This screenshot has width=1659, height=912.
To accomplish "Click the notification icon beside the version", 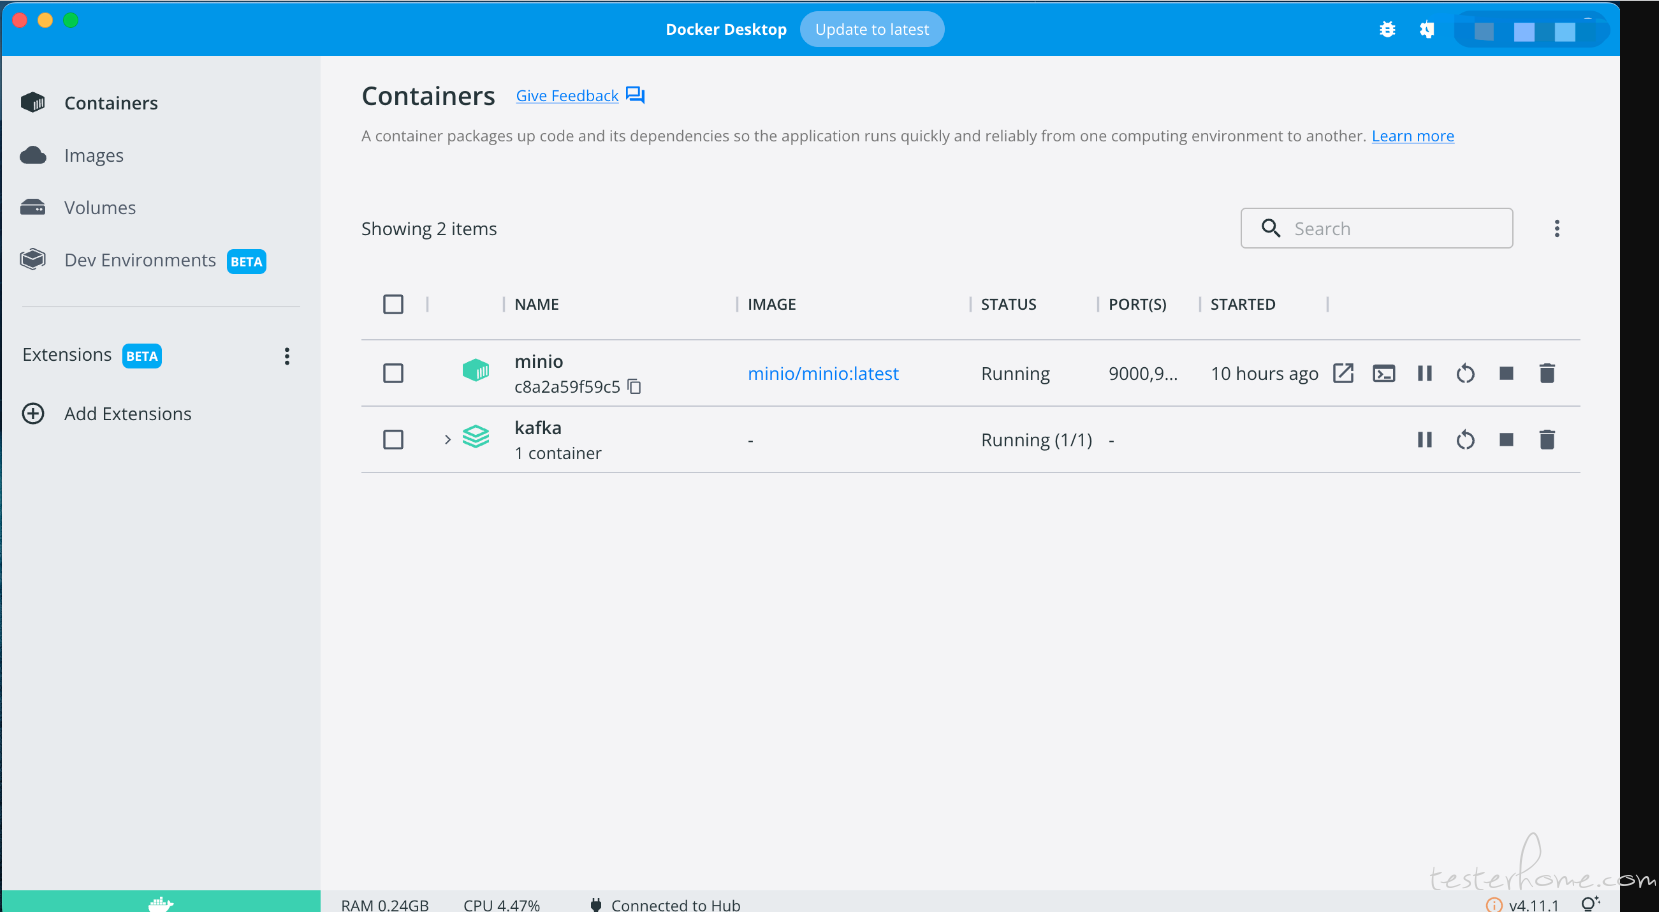I will pos(1590,904).
